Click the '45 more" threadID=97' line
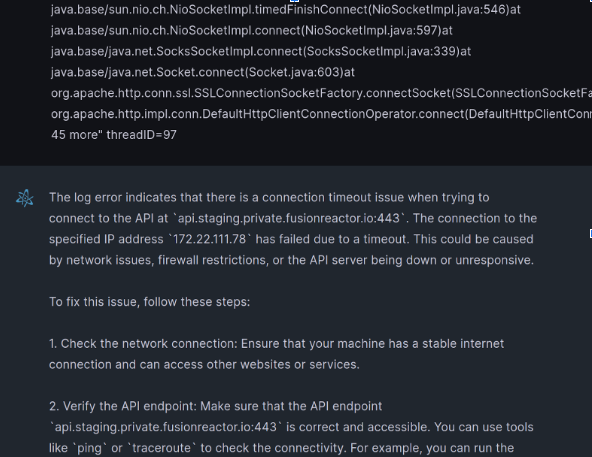 pos(114,134)
